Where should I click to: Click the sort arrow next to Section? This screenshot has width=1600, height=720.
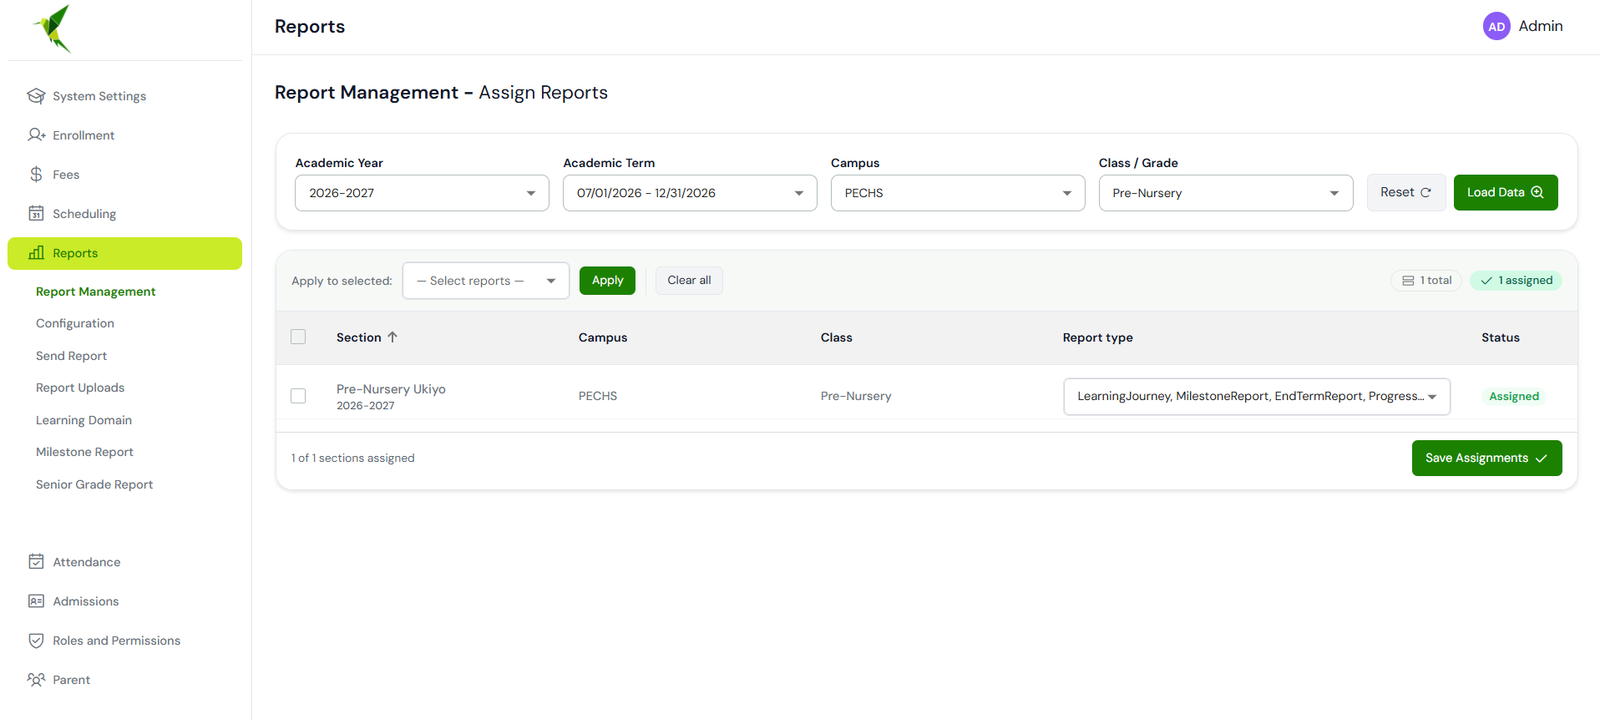(x=393, y=337)
